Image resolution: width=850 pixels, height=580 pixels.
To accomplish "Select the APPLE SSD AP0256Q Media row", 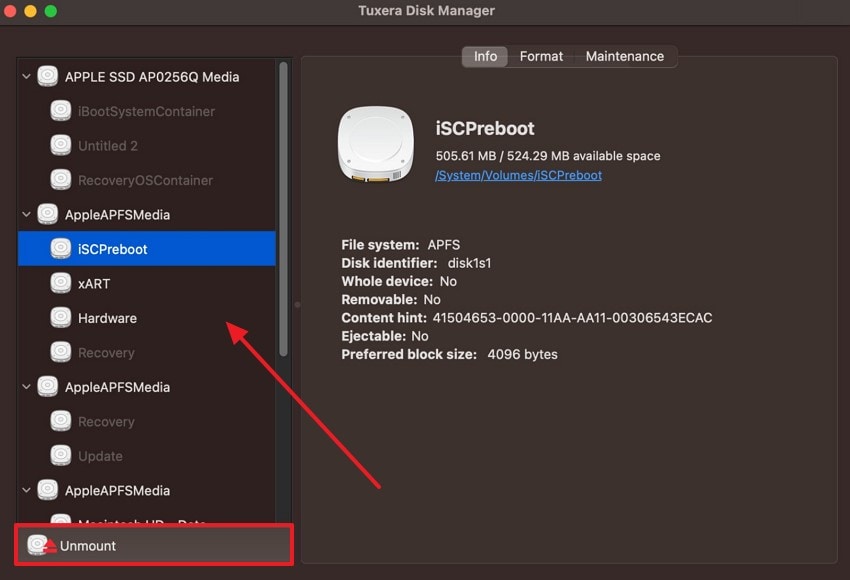I will (146, 76).
